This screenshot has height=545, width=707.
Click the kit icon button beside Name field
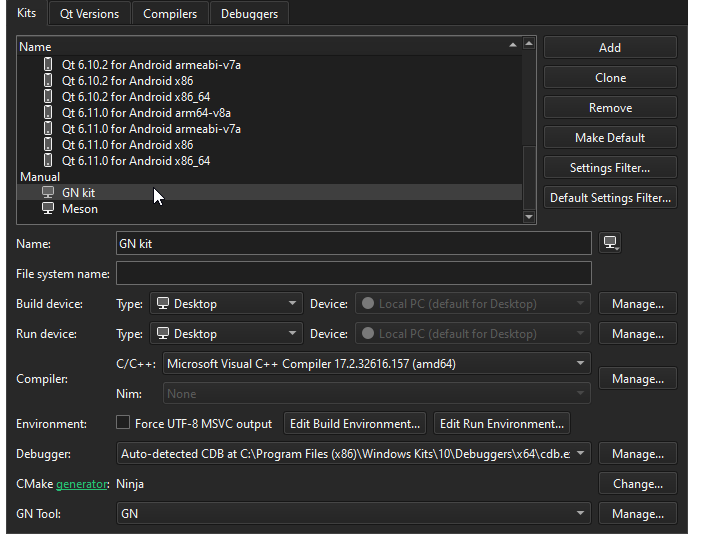coord(610,243)
